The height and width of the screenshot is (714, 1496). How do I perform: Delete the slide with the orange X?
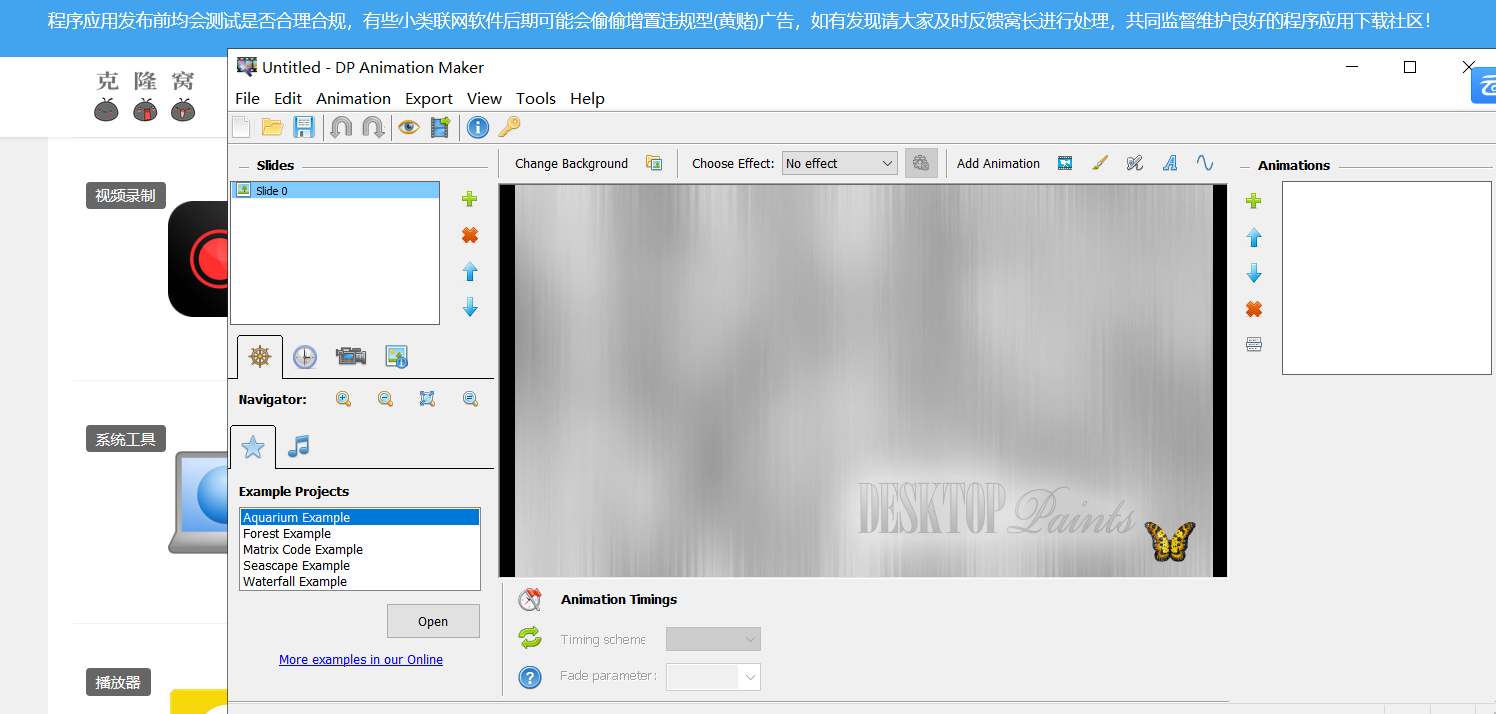coord(469,235)
